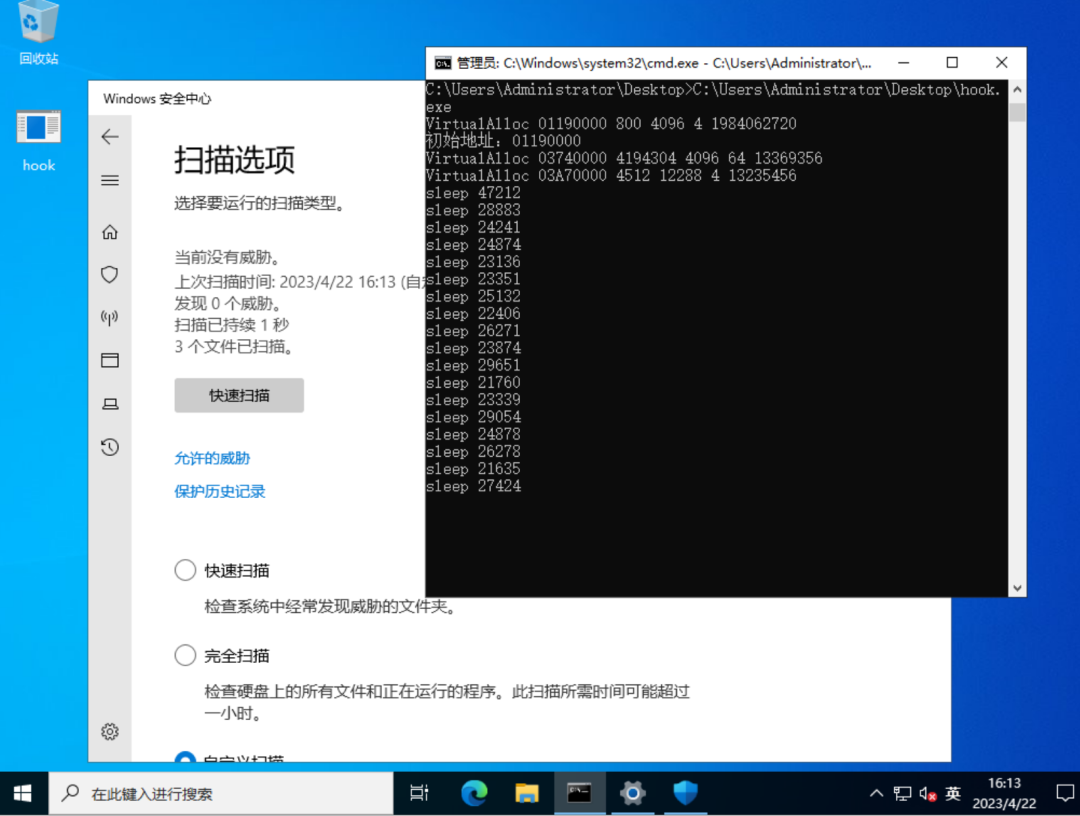Switch input language indicator 英

click(953, 794)
